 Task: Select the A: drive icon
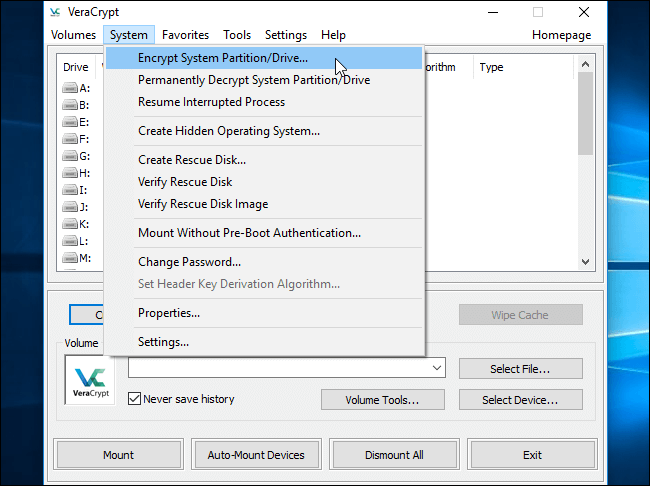[70, 88]
